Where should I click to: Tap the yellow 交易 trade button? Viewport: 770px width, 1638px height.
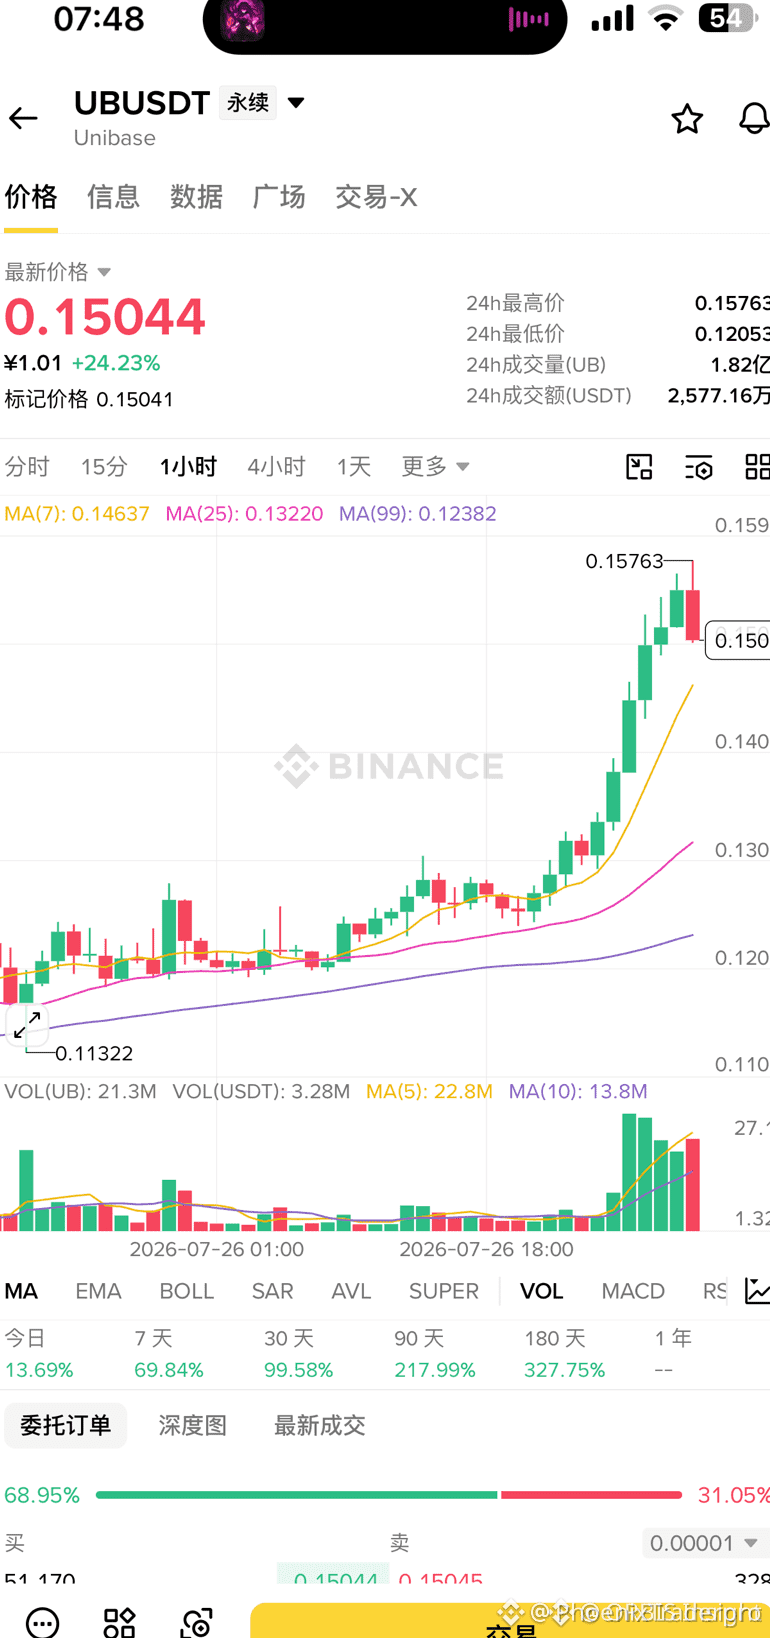pos(510,1620)
